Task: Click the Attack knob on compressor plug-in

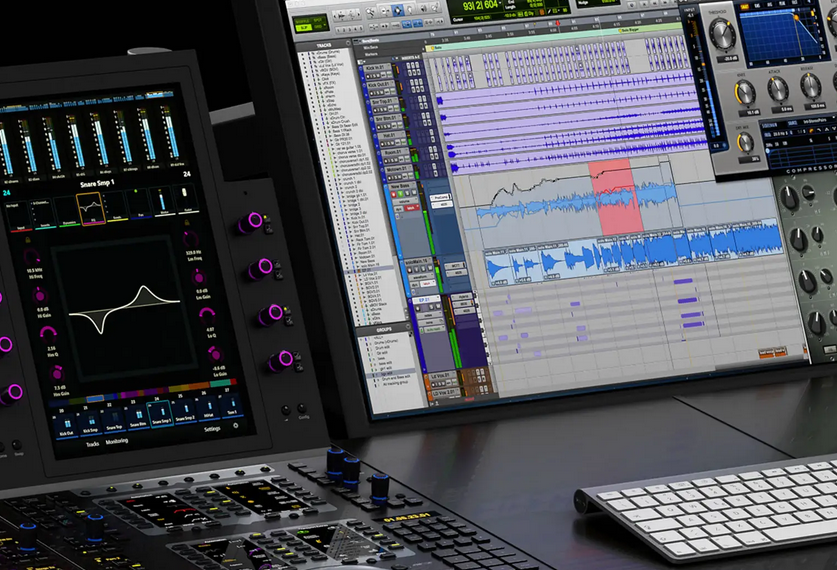Action: click(778, 89)
